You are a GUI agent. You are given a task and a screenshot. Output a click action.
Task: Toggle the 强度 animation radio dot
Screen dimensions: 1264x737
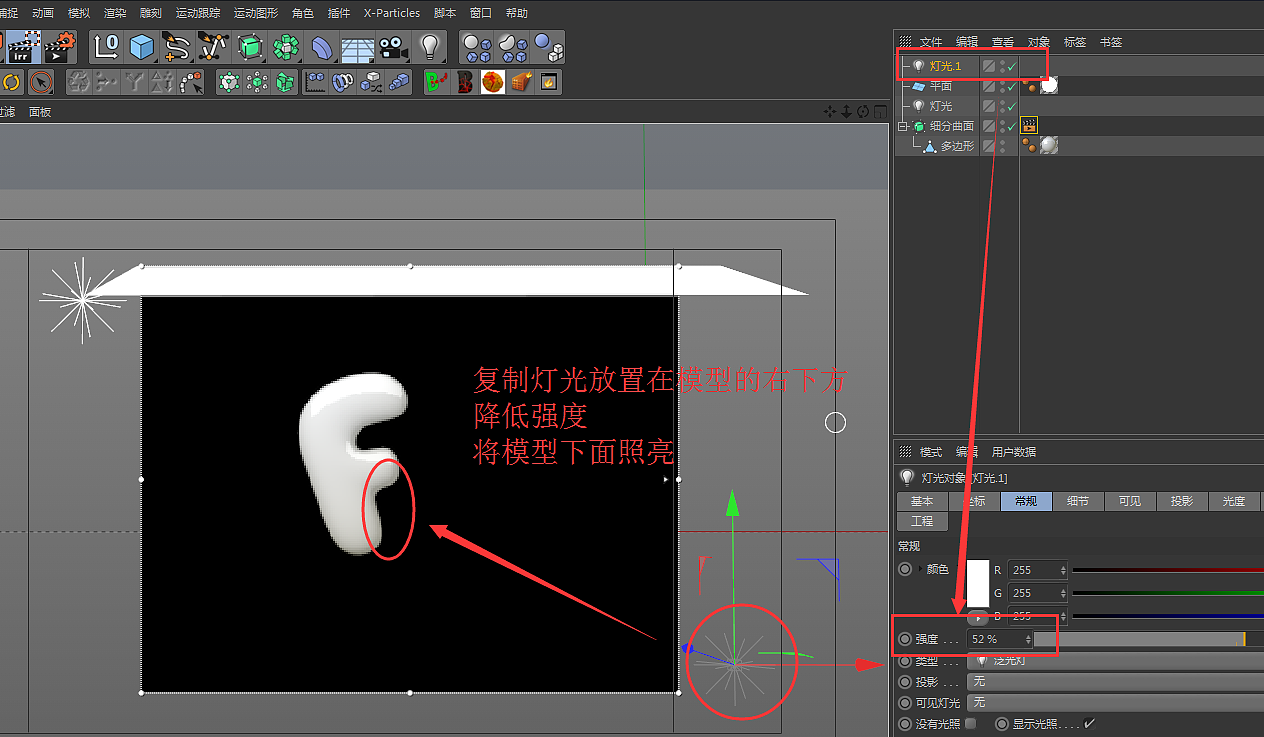pyautogui.click(x=906, y=639)
